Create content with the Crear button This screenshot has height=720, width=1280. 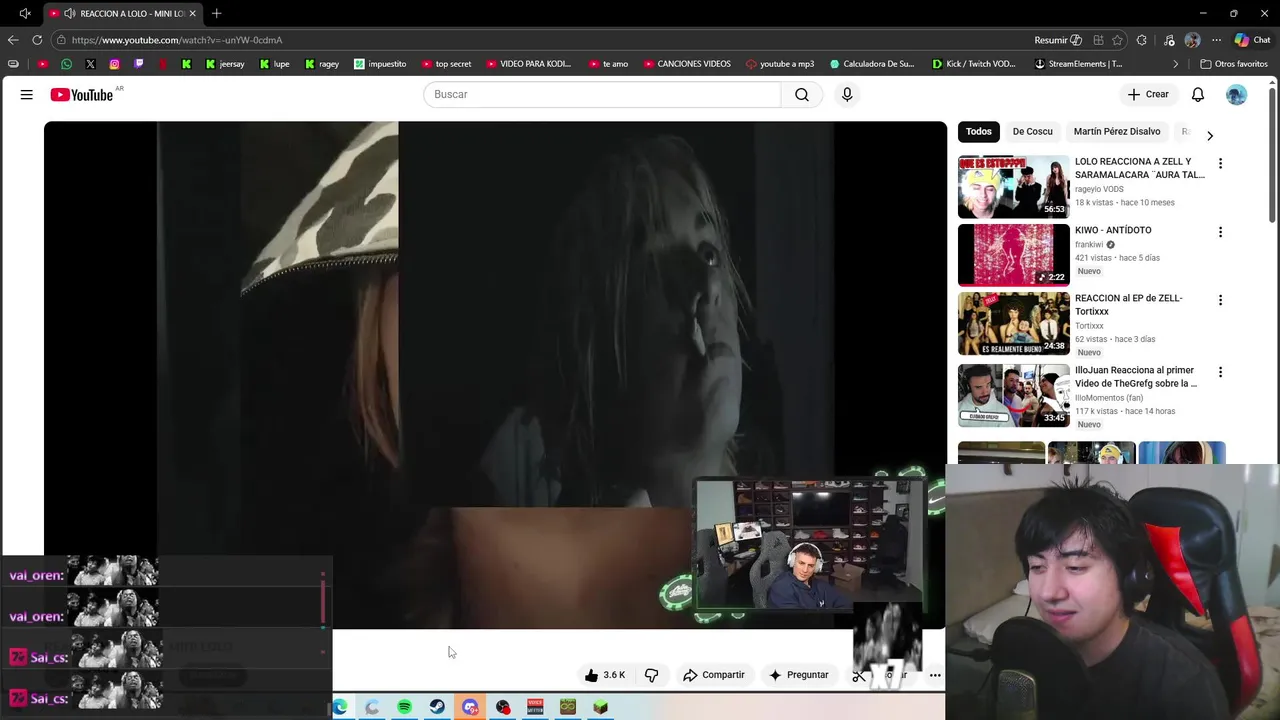pos(1148,94)
